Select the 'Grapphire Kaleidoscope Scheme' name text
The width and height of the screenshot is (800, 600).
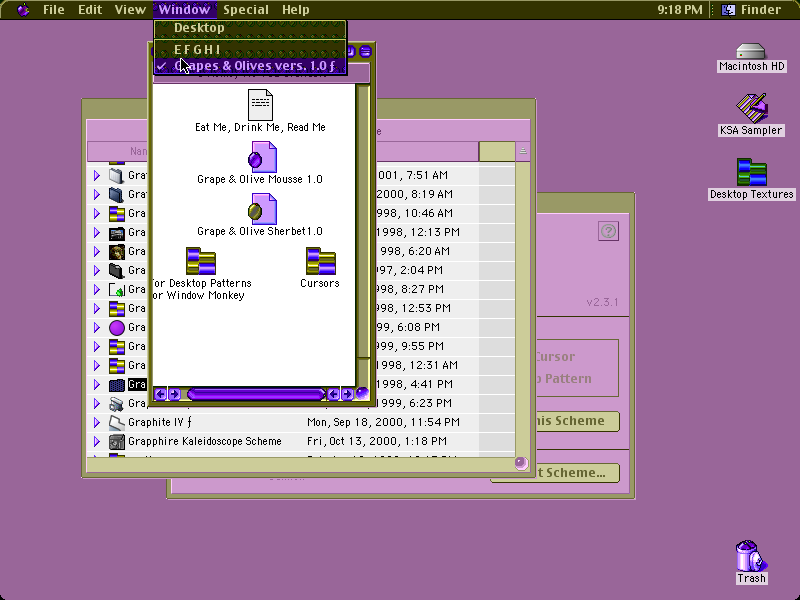pyautogui.click(x=205, y=441)
